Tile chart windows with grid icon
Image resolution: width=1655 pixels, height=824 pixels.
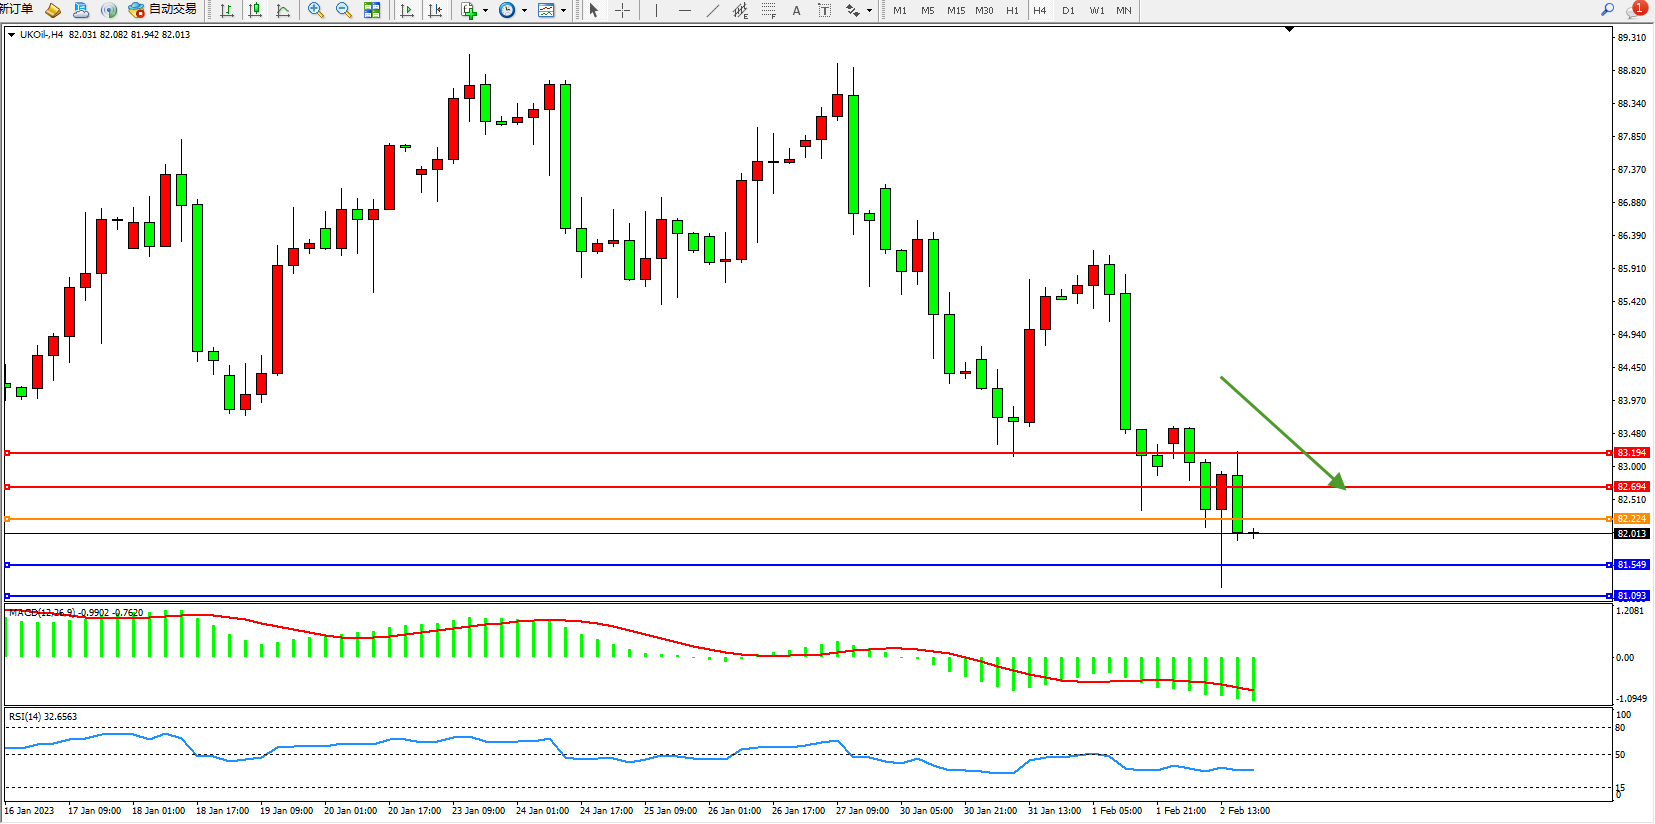click(x=372, y=10)
